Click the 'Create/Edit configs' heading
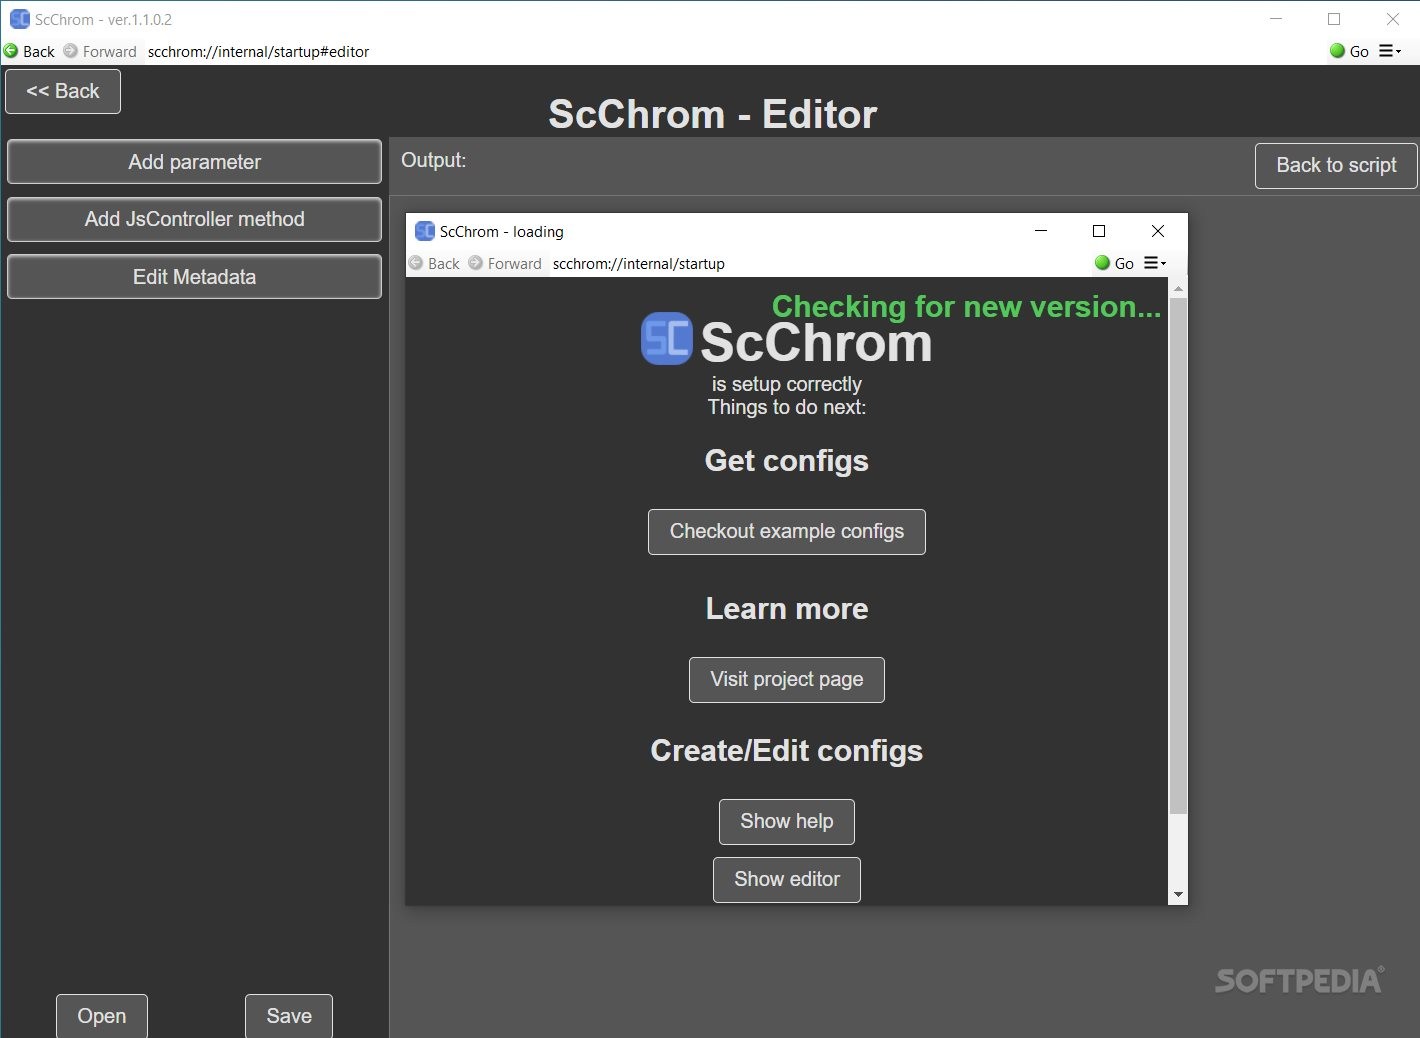This screenshot has height=1038, width=1420. pyautogui.click(x=787, y=751)
